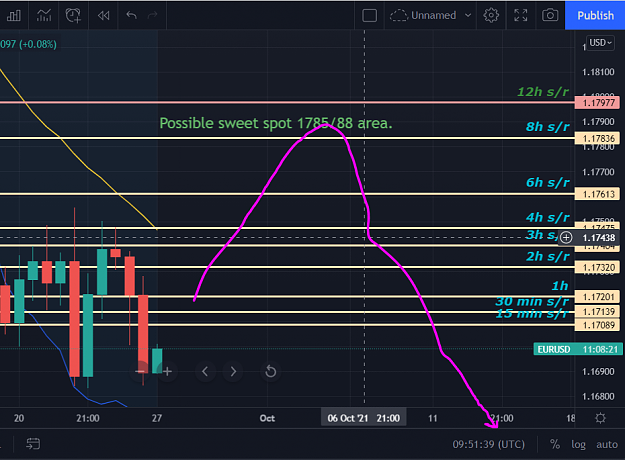625x460 pixels.
Task: Select the '4h s/r' label
Action: (x=548, y=218)
